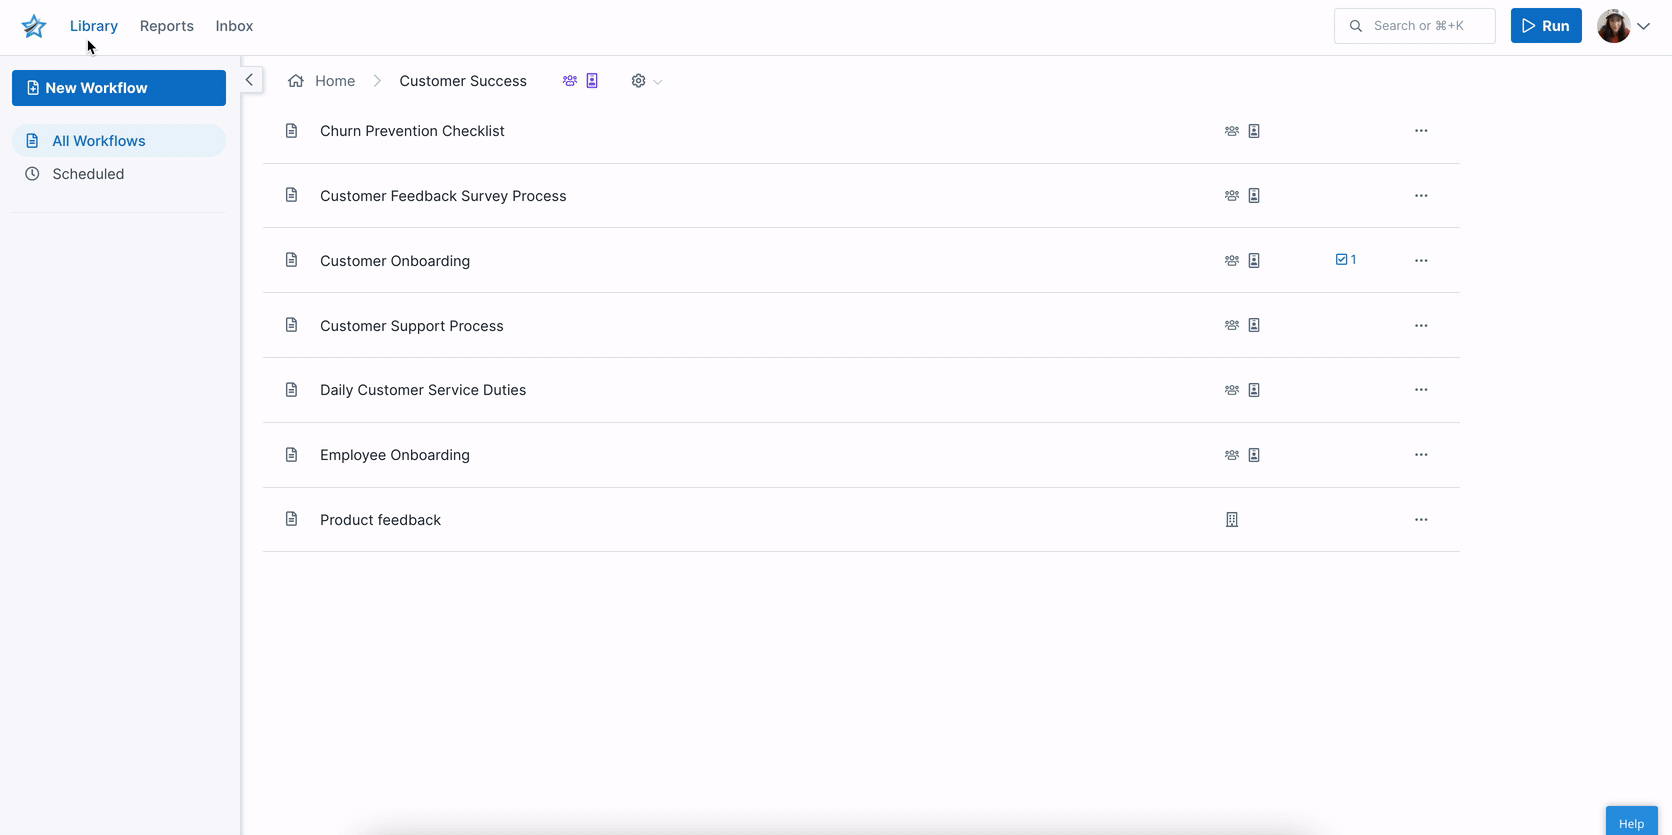The height and width of the screenshot is (835, 1672).
Task: Open more options for Customer Onboarding
Action: click(x=1421, y=261)
